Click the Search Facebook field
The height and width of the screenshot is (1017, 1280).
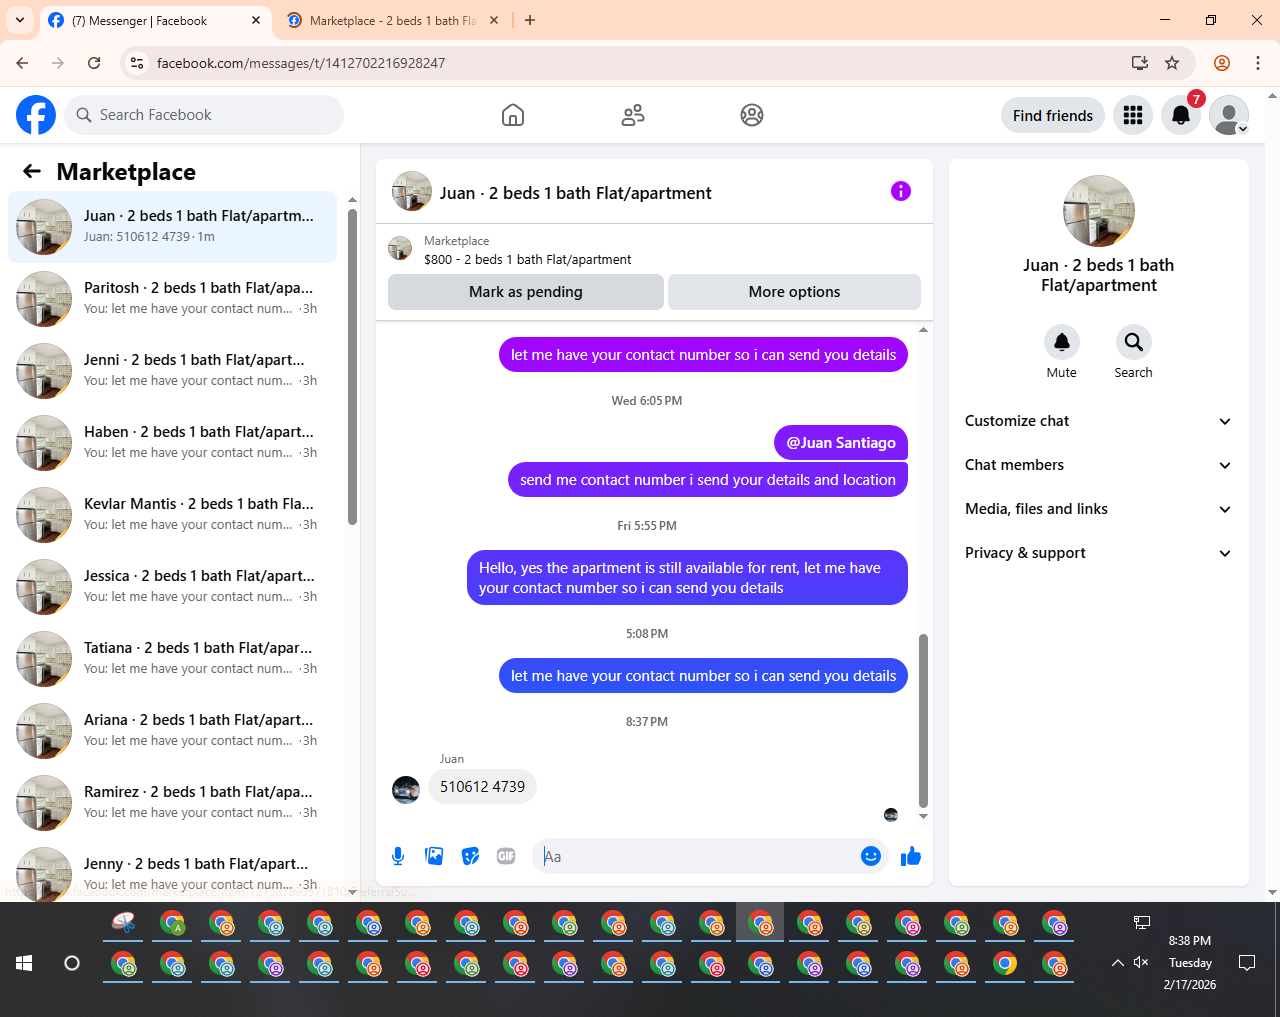coord(204,115)
